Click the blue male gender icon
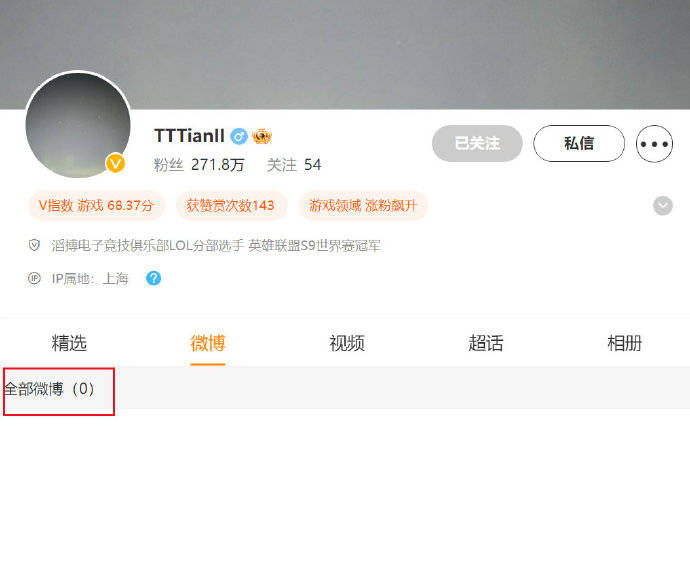690x572 pixels. [x=239, y=136]
